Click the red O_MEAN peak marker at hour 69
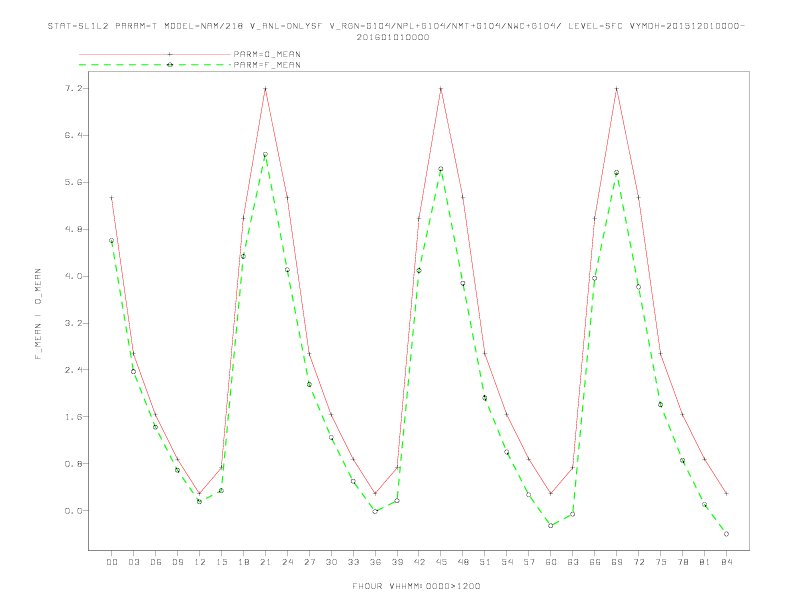This screenshot has height=612, width=792. coord(617,89)
